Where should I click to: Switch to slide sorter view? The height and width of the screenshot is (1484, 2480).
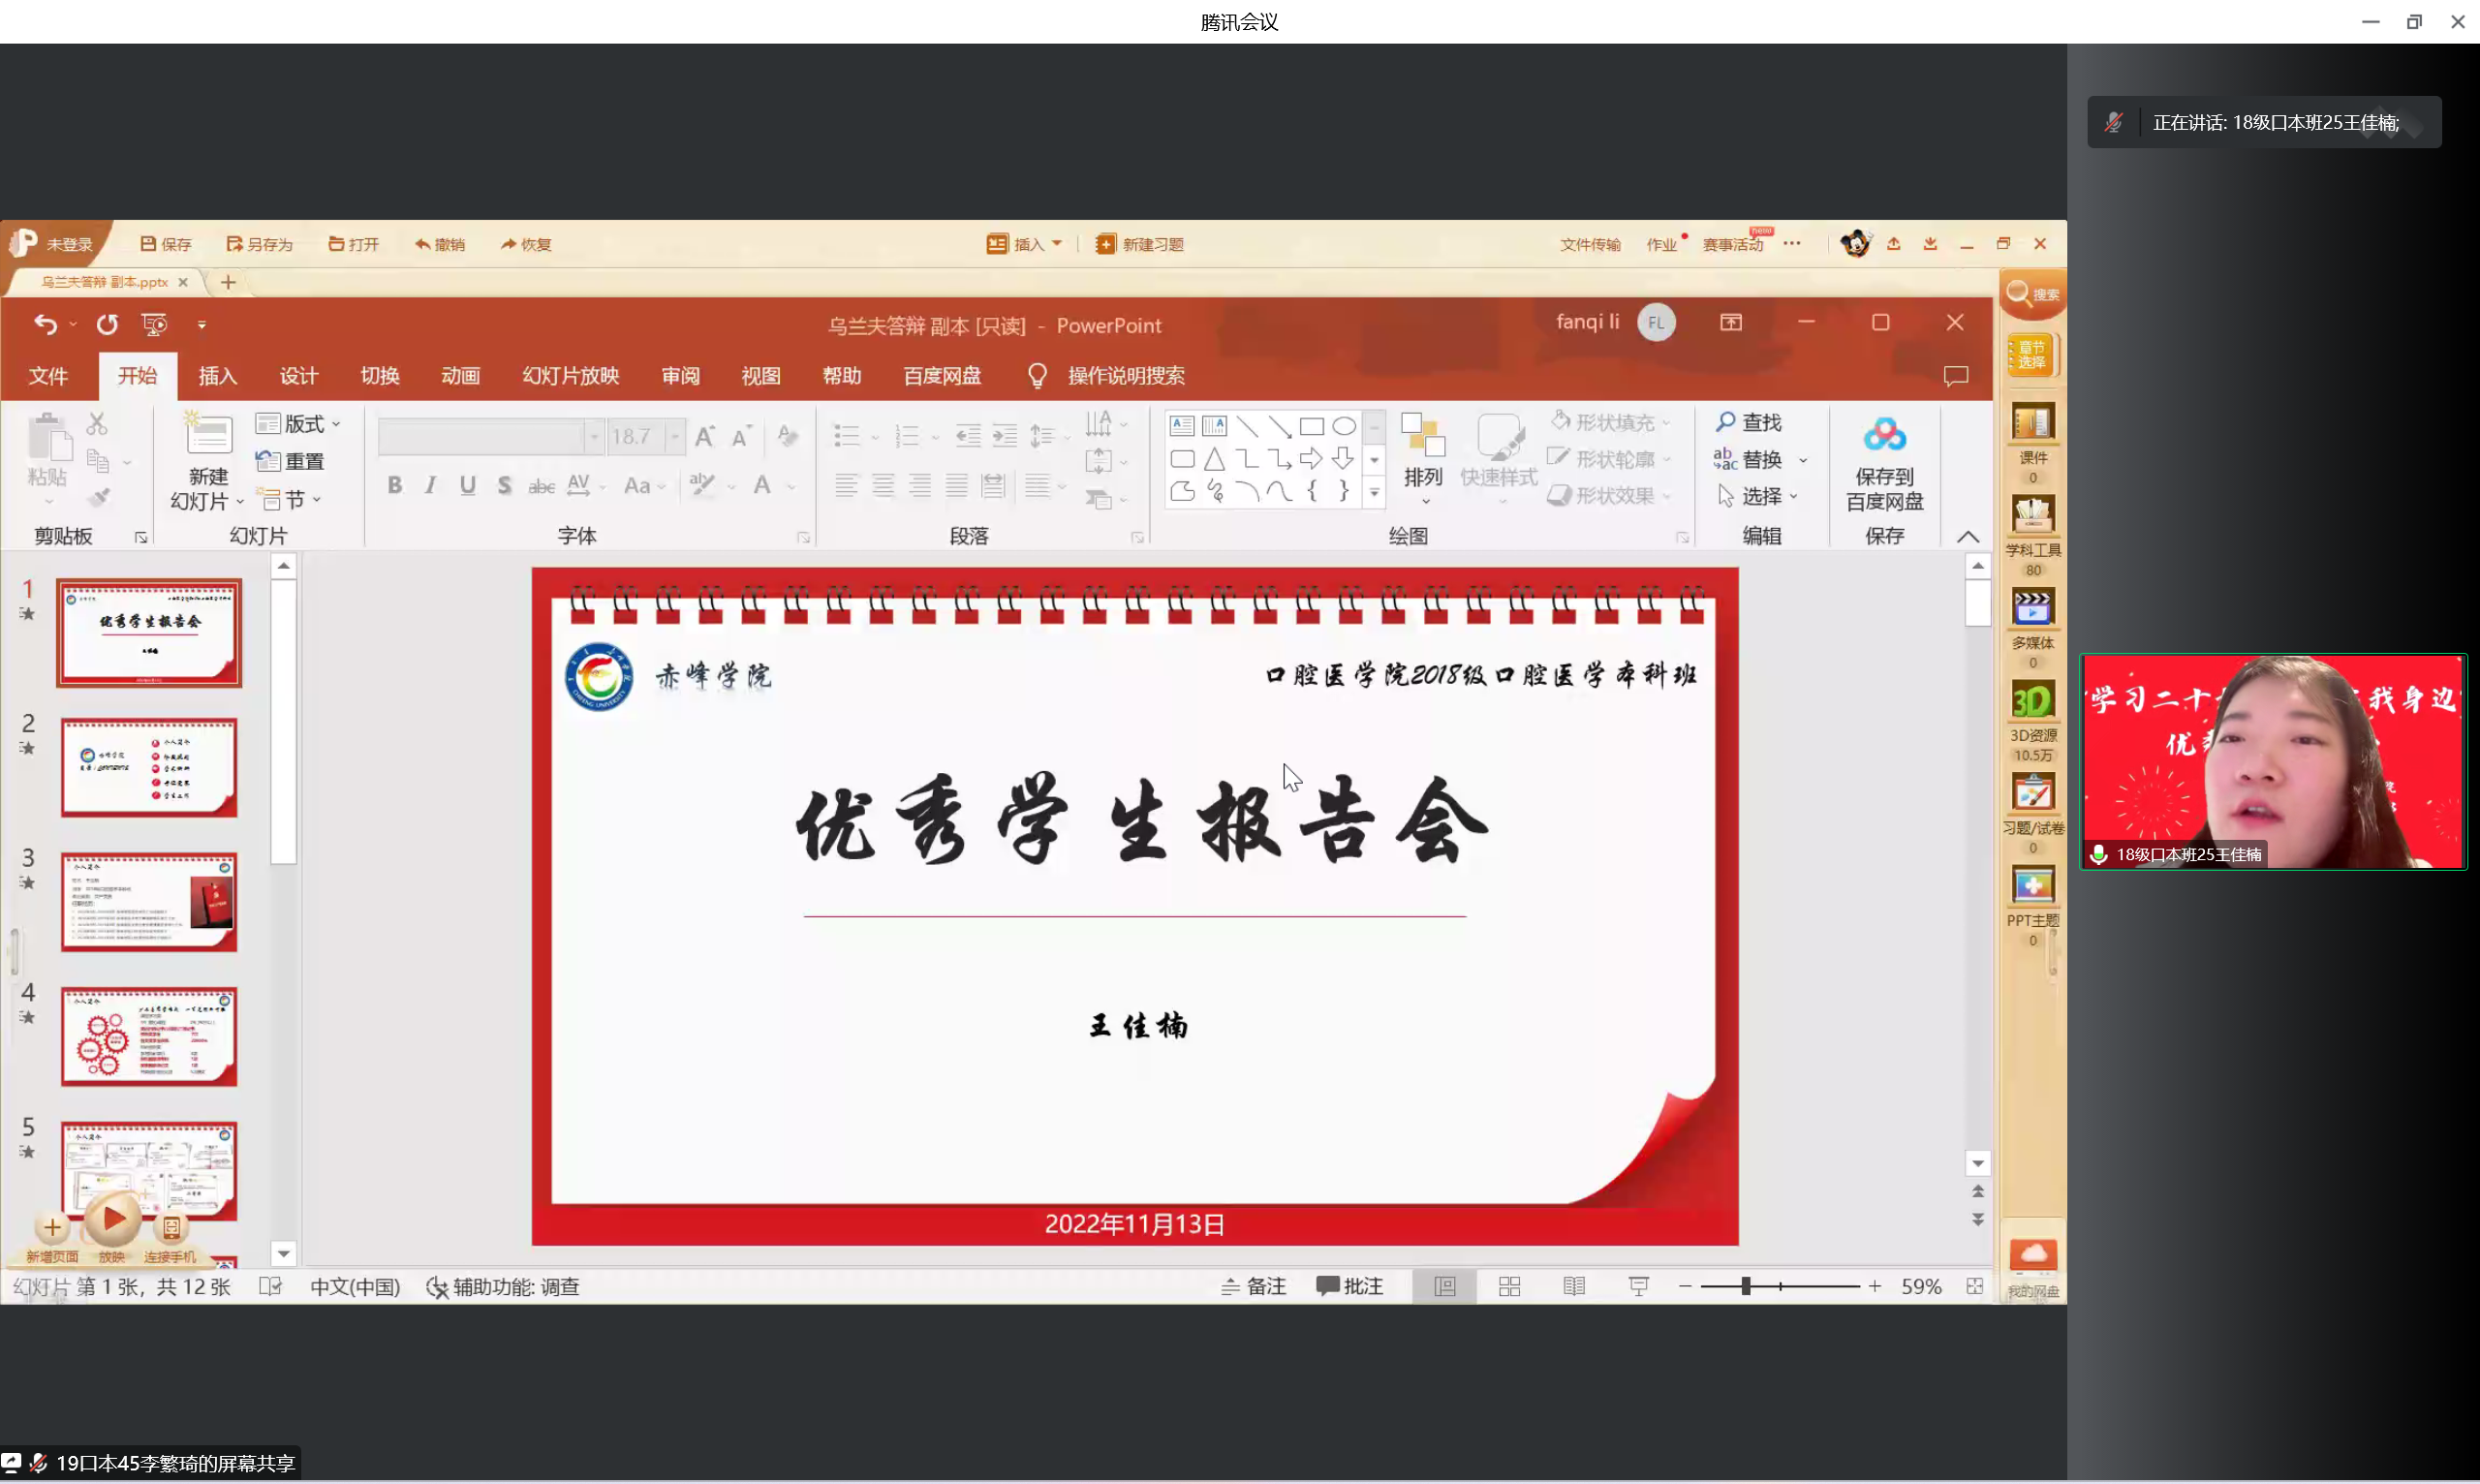(x=1509, y=1286)
